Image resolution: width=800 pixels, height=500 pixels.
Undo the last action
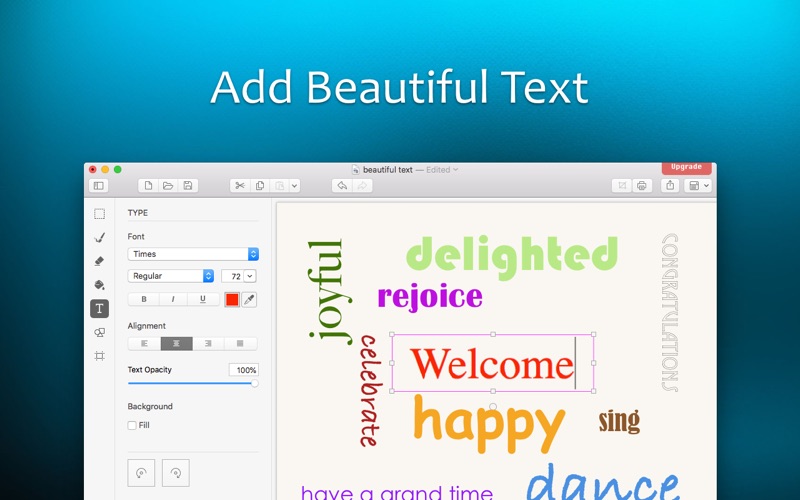tap(342, 186)
